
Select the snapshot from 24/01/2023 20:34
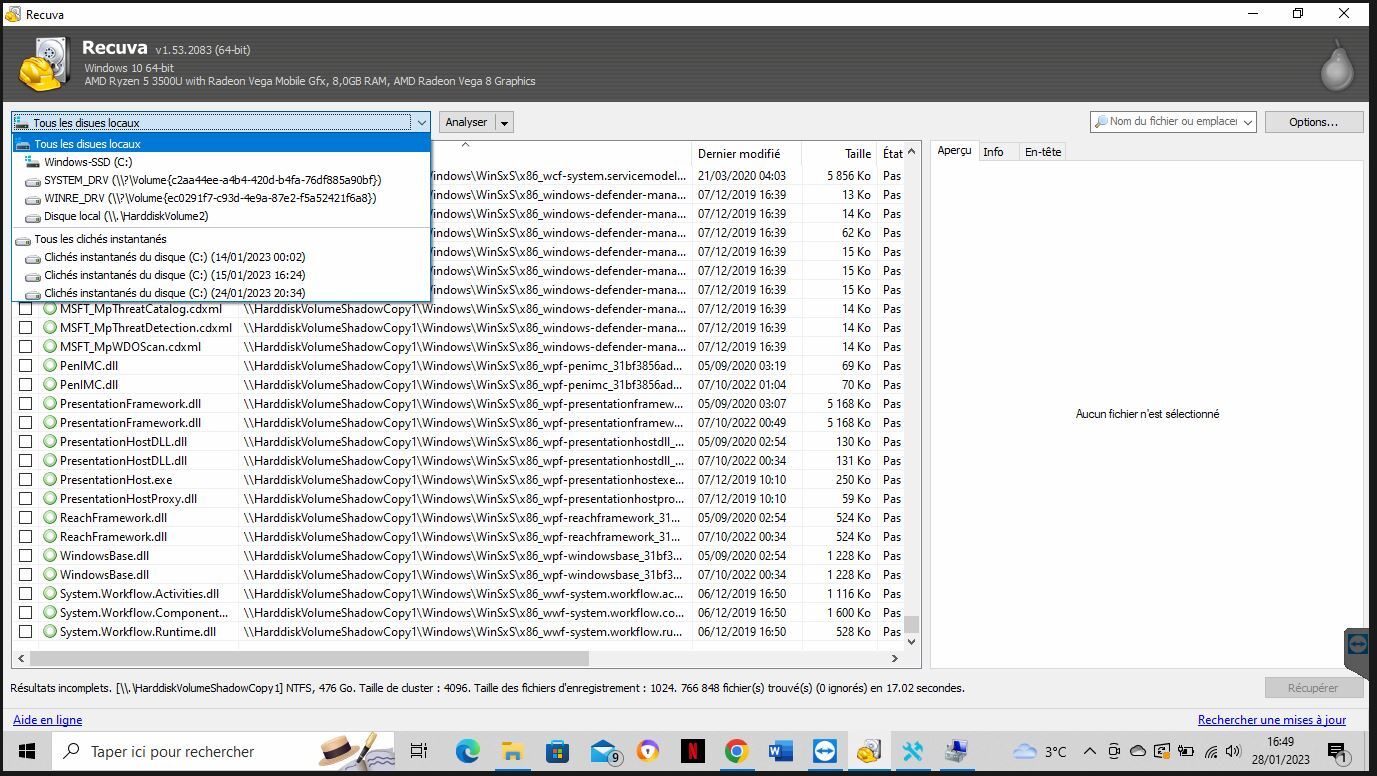[x=221, y=293]
